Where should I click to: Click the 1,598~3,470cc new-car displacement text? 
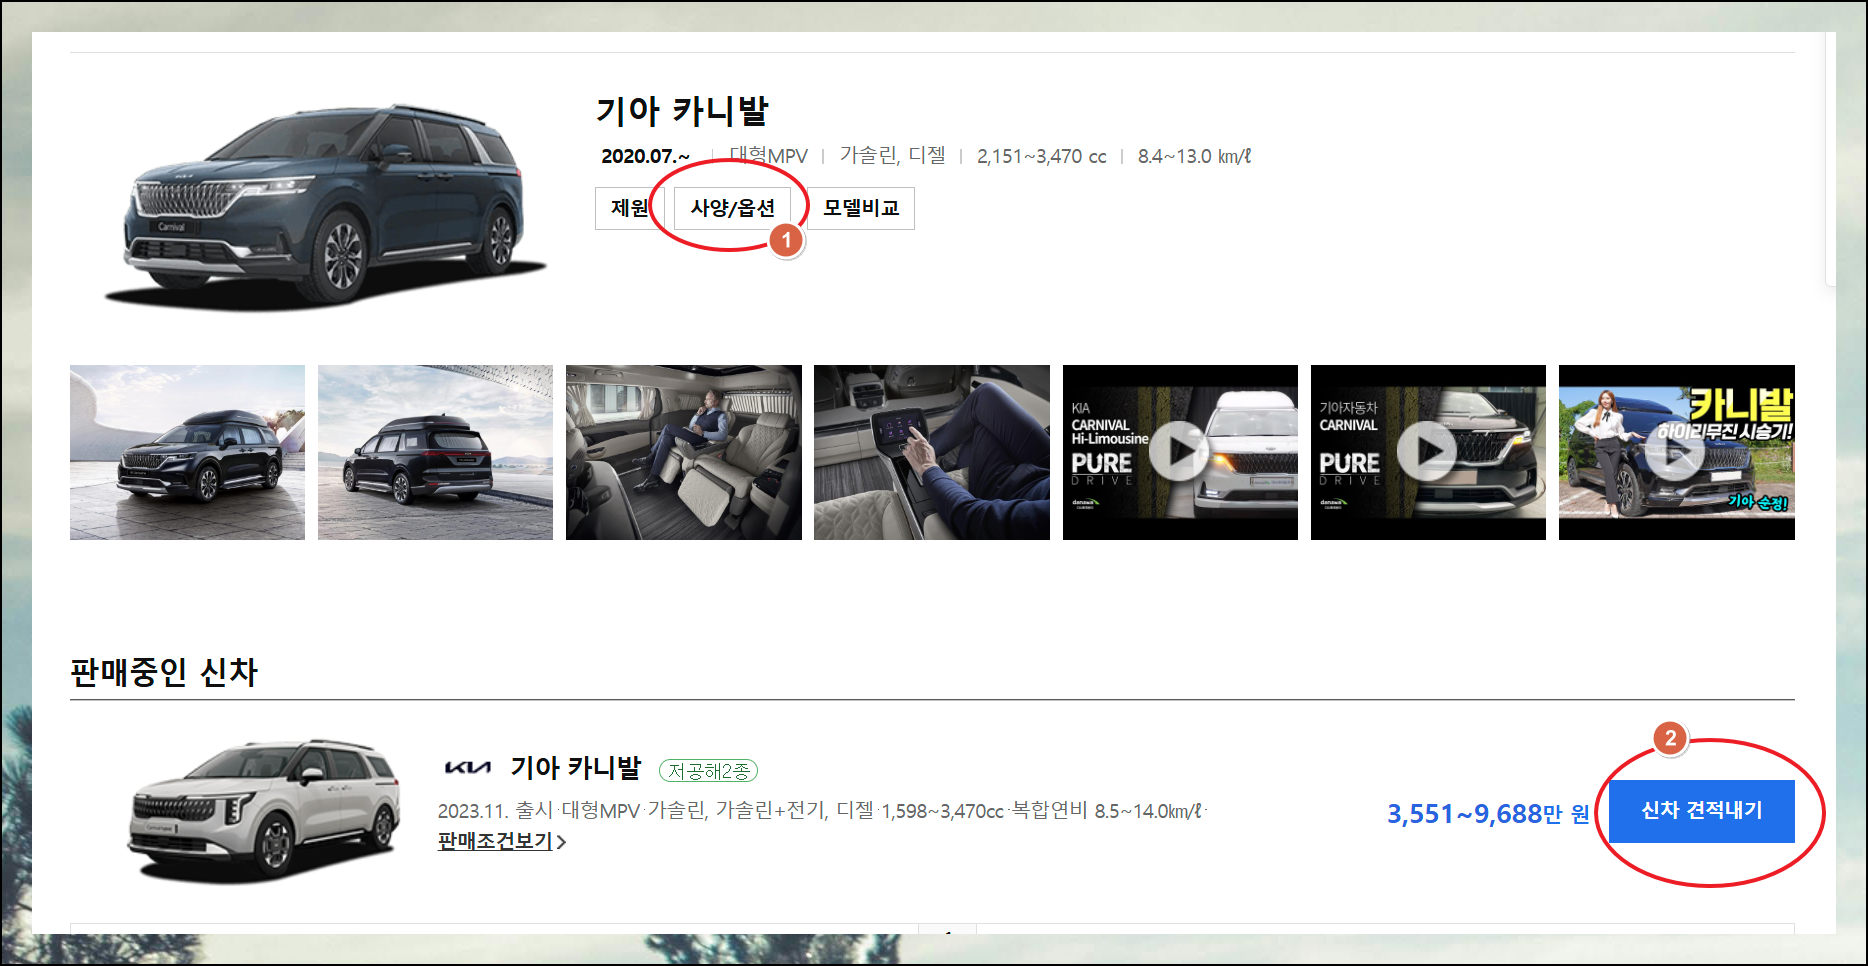[942, 811]
